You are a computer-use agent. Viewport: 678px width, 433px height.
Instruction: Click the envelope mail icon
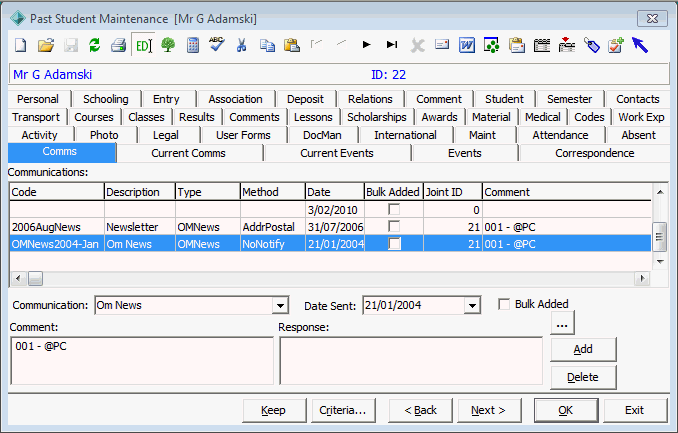tap(442, 44)
